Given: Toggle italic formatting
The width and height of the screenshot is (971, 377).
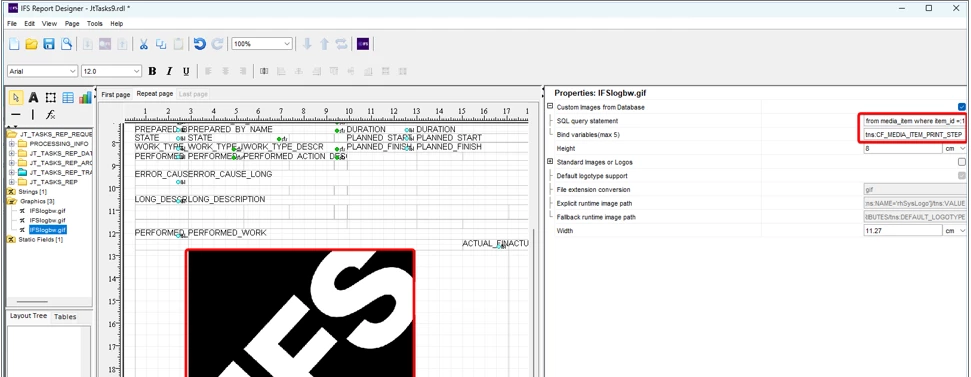Looking at the screenshot, I should point(169,71).
